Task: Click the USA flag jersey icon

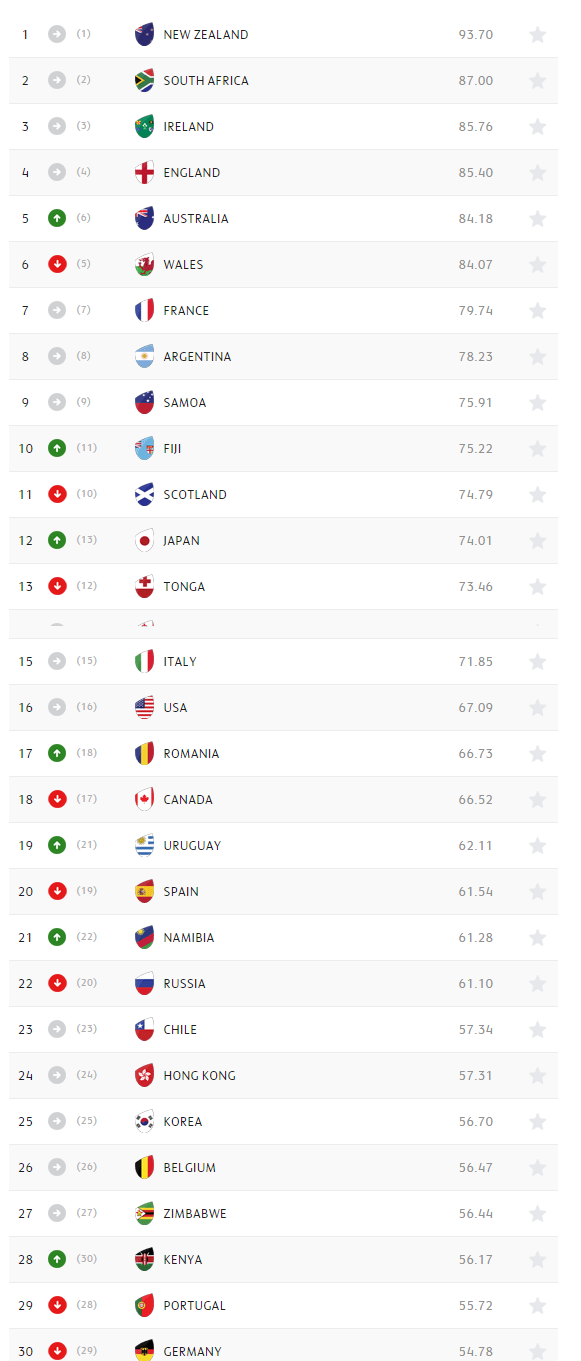Action: (x=145, y=708)
